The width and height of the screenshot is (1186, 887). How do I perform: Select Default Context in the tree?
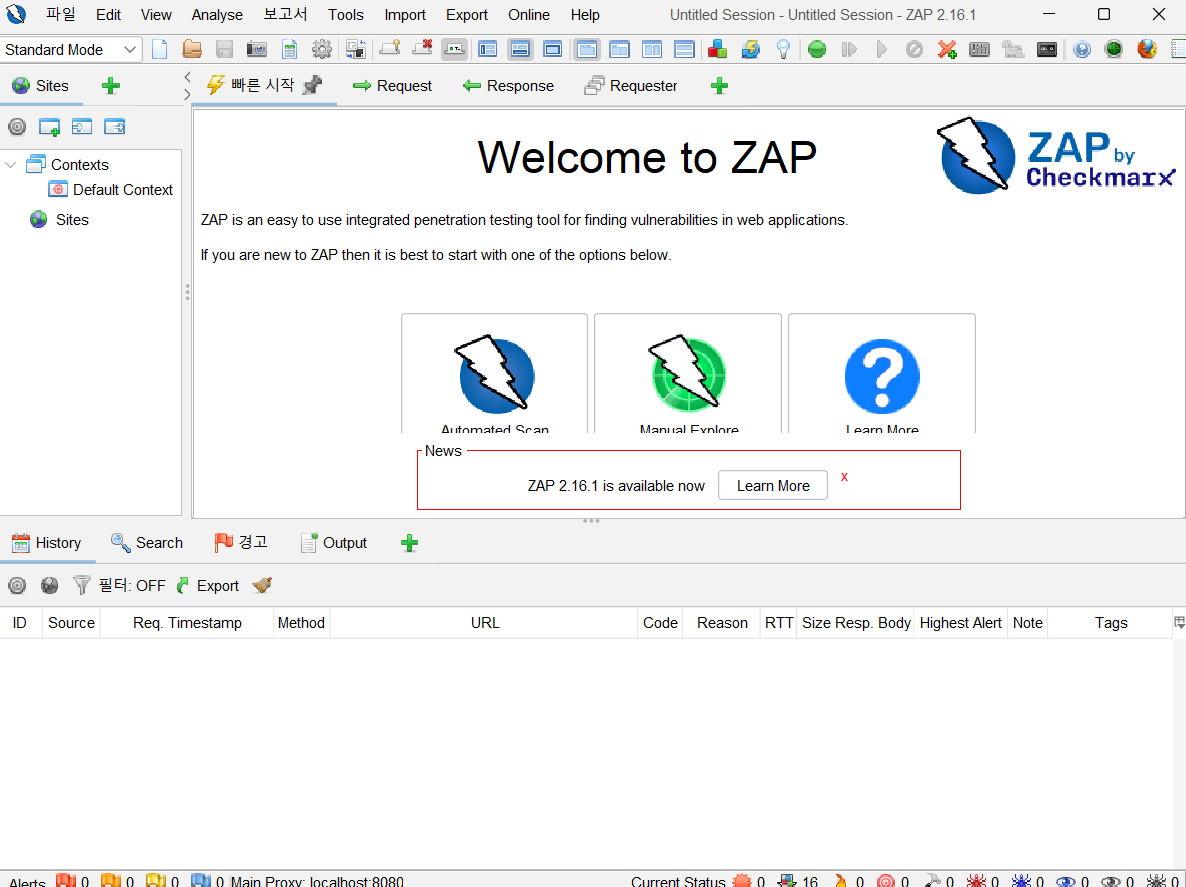point(122,190)
